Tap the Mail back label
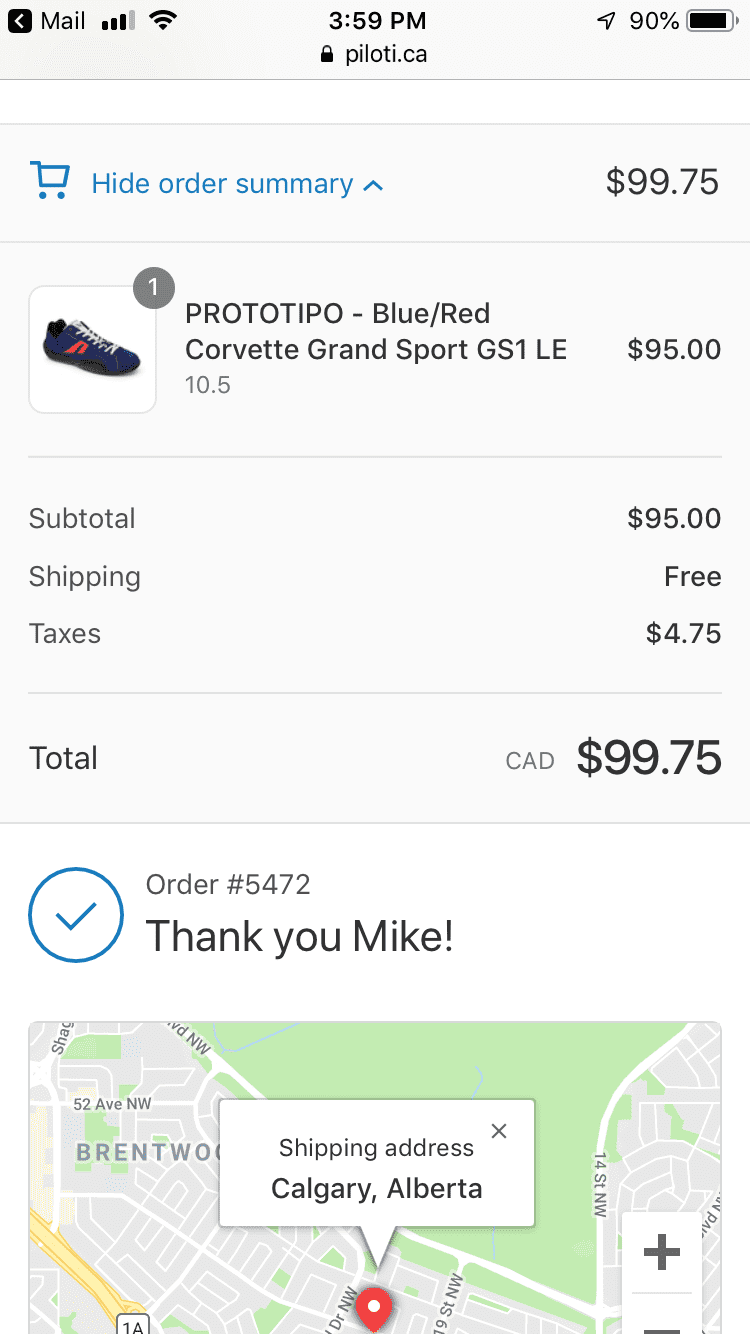 pyautogui.click(x=62, y=20)
